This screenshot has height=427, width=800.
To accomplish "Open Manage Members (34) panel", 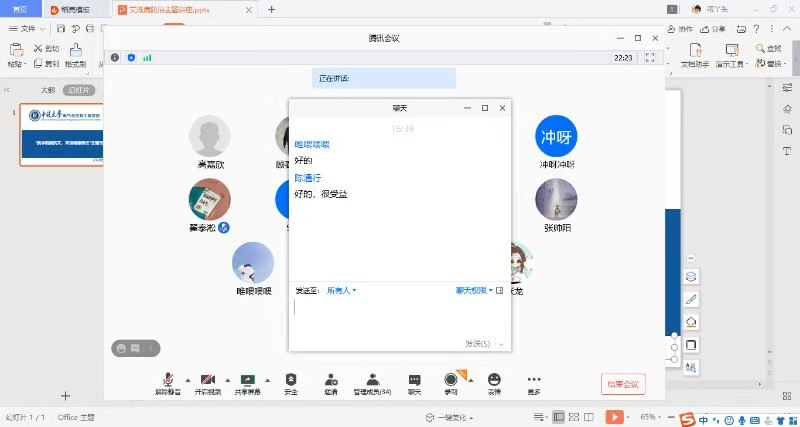I will pos(372,380).
